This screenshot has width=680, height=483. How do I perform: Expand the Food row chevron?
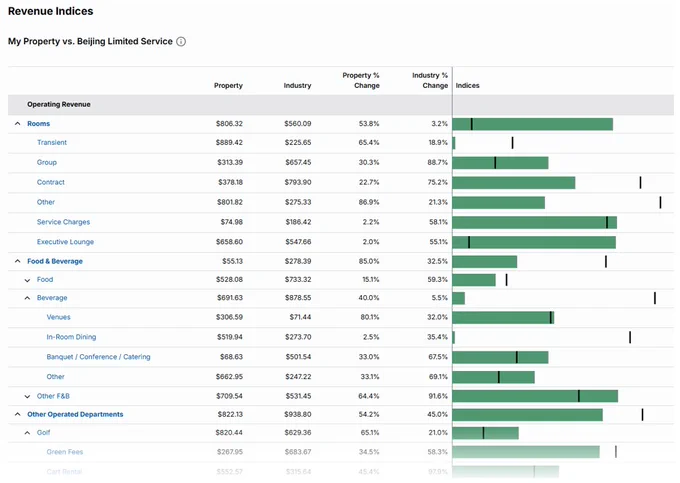tap(27, 280)
